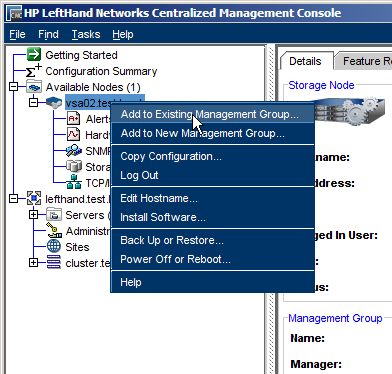392x374 pixels.
Task: Expand the cluster branch
Action: coord(33,263)
